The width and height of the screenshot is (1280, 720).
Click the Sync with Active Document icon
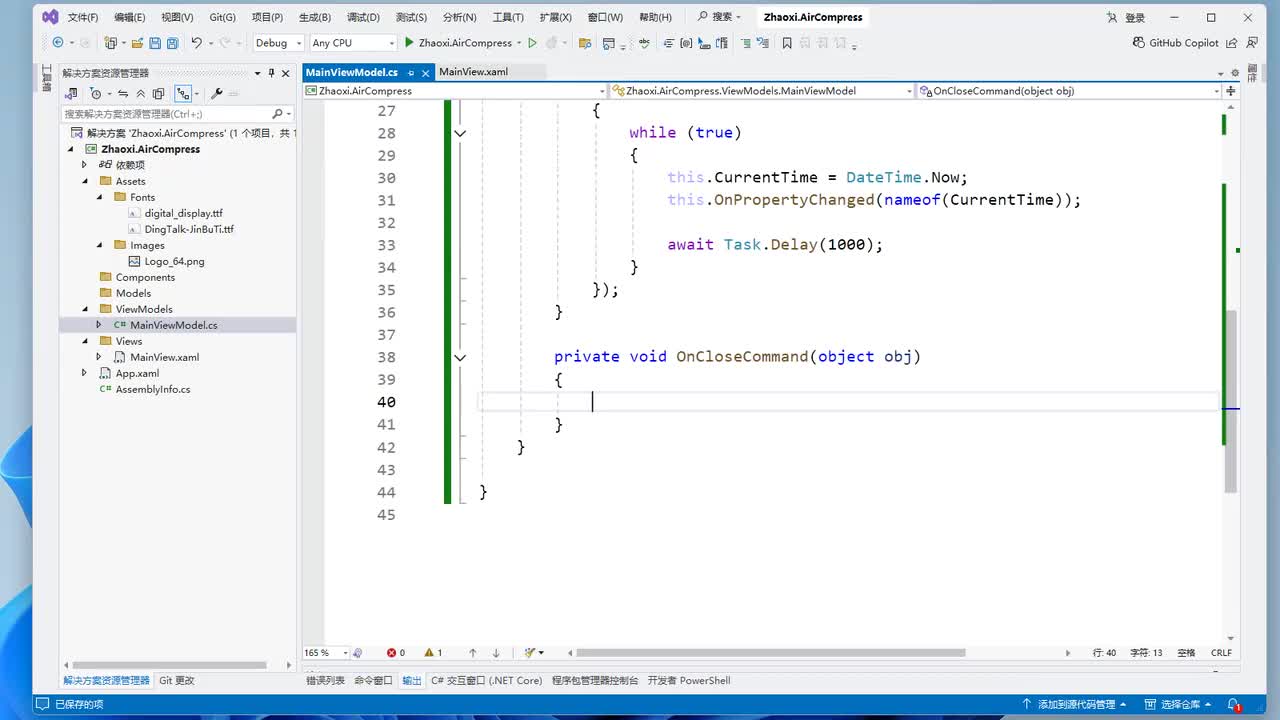(123, 94)
